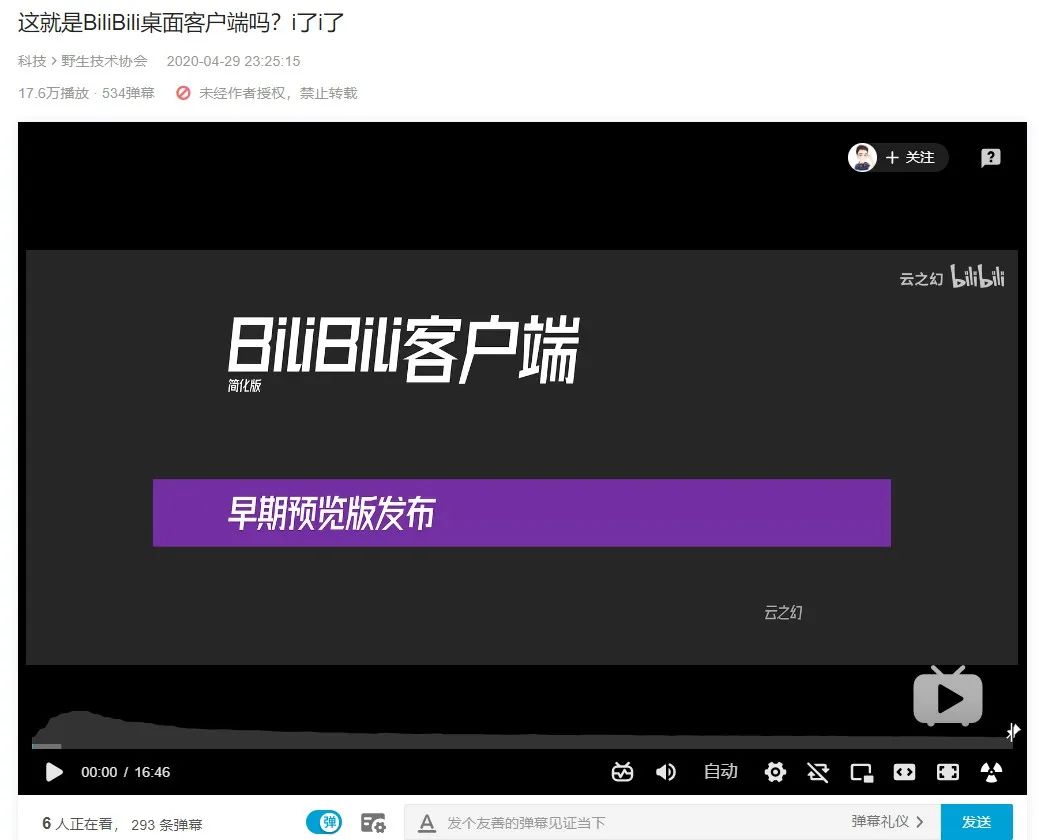Viewport: 1039px width, 840px height.
Task: Click the speaker icon to mute volume
Action: [665, 772]
